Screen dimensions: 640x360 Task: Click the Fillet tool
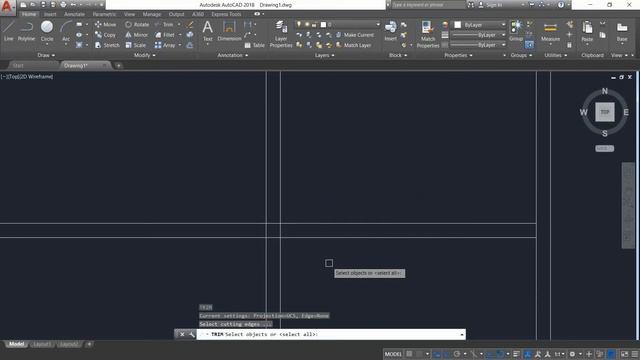click(x=165, y=35)
